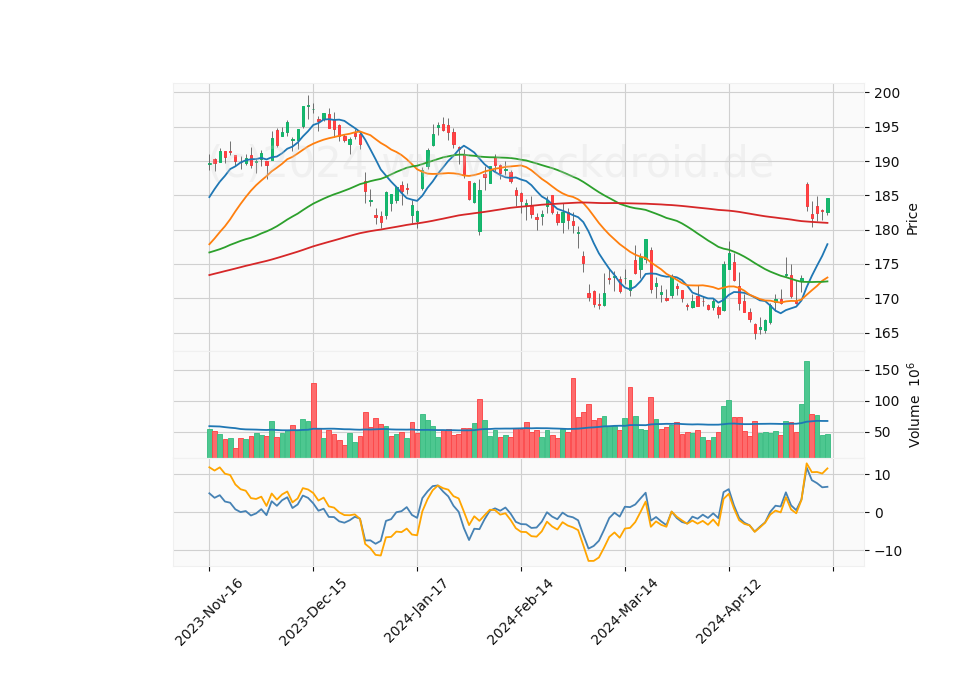Select the 165 price tick label
The width and height of the screenshot is (960, 690).
point(887,334)
